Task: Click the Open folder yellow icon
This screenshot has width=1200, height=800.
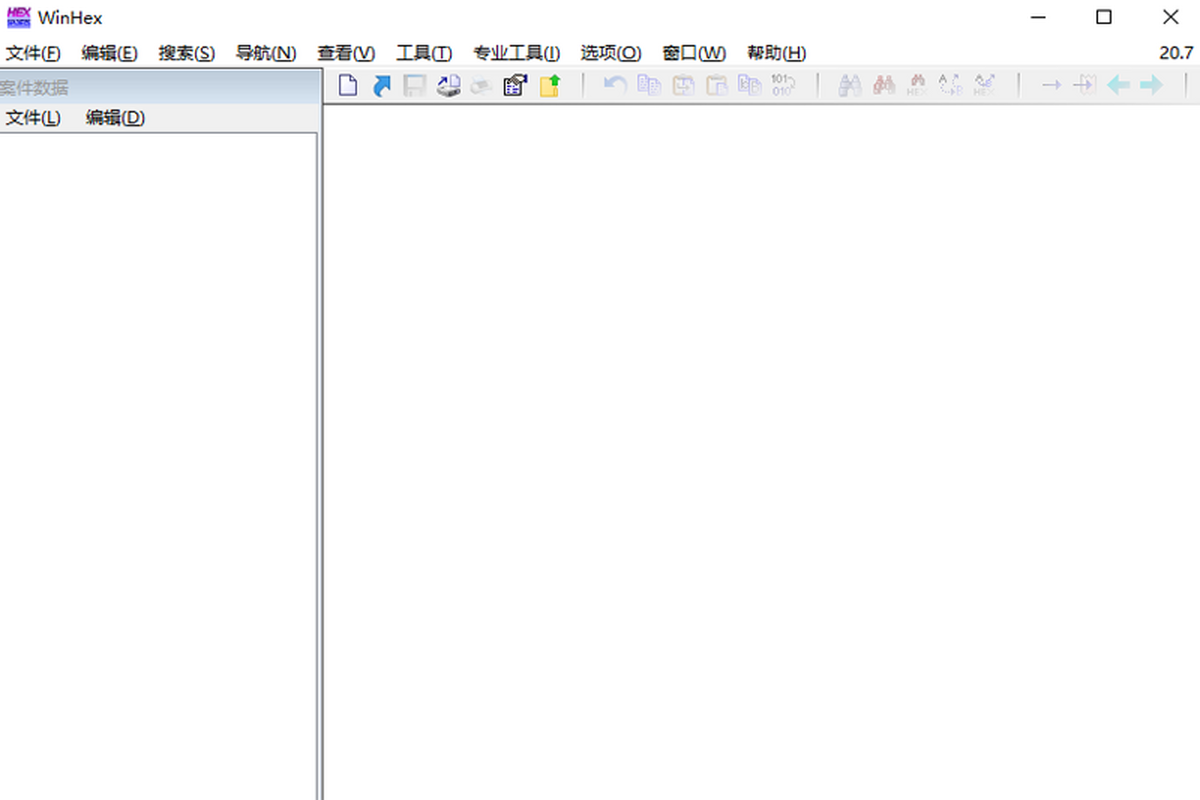Action: [x=550, y=86]
